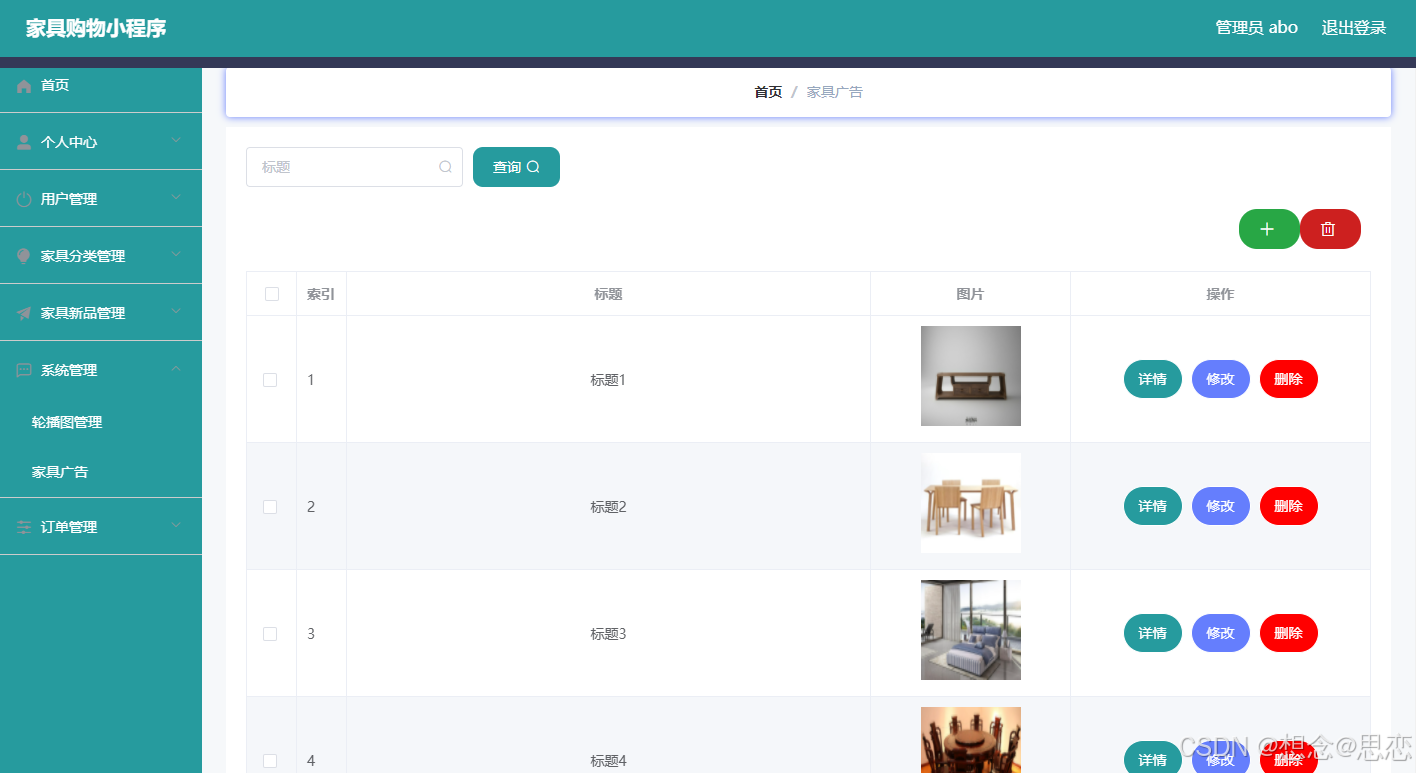Screen dimensions: 1416x773
Task: Open the 首页 sidebar menu item
Action: [101, 85]
